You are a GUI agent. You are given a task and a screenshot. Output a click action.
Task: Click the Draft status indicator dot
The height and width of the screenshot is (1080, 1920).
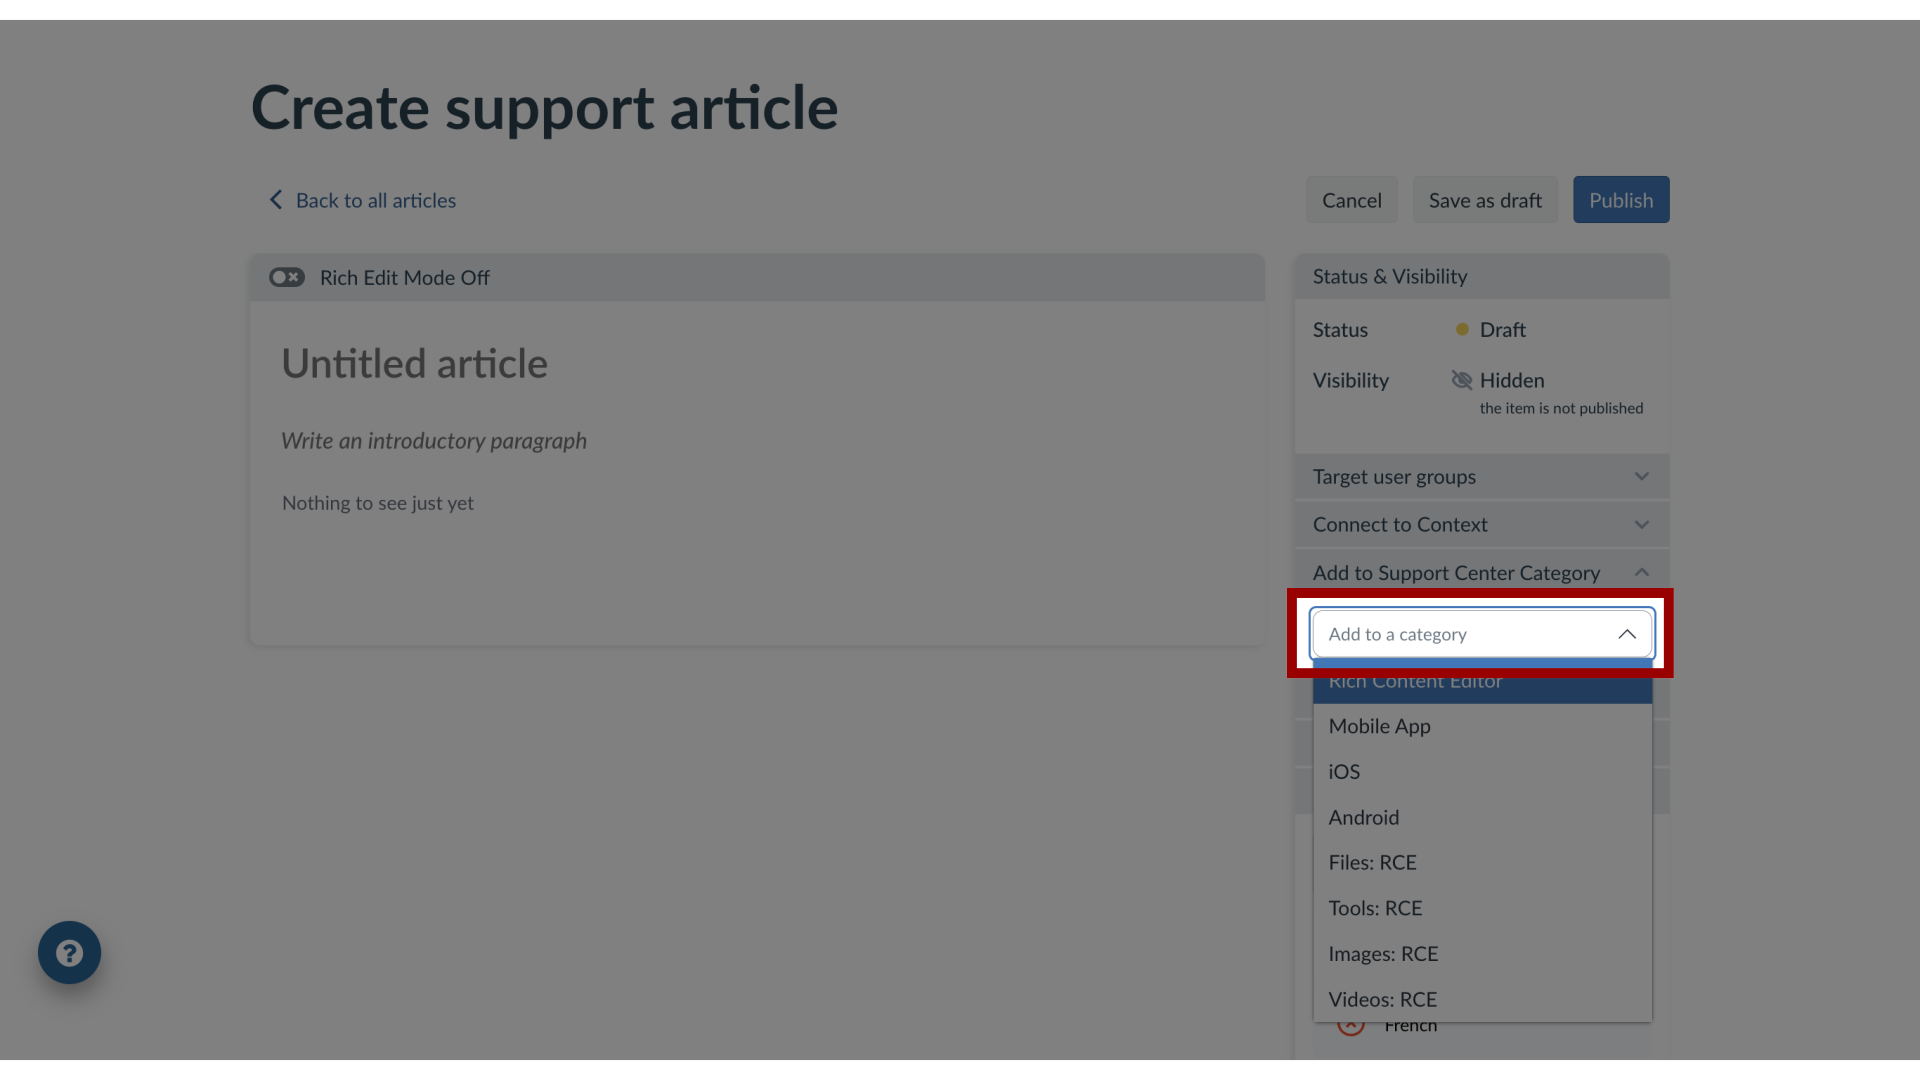pyautogui.click(x=1462, y=328)
